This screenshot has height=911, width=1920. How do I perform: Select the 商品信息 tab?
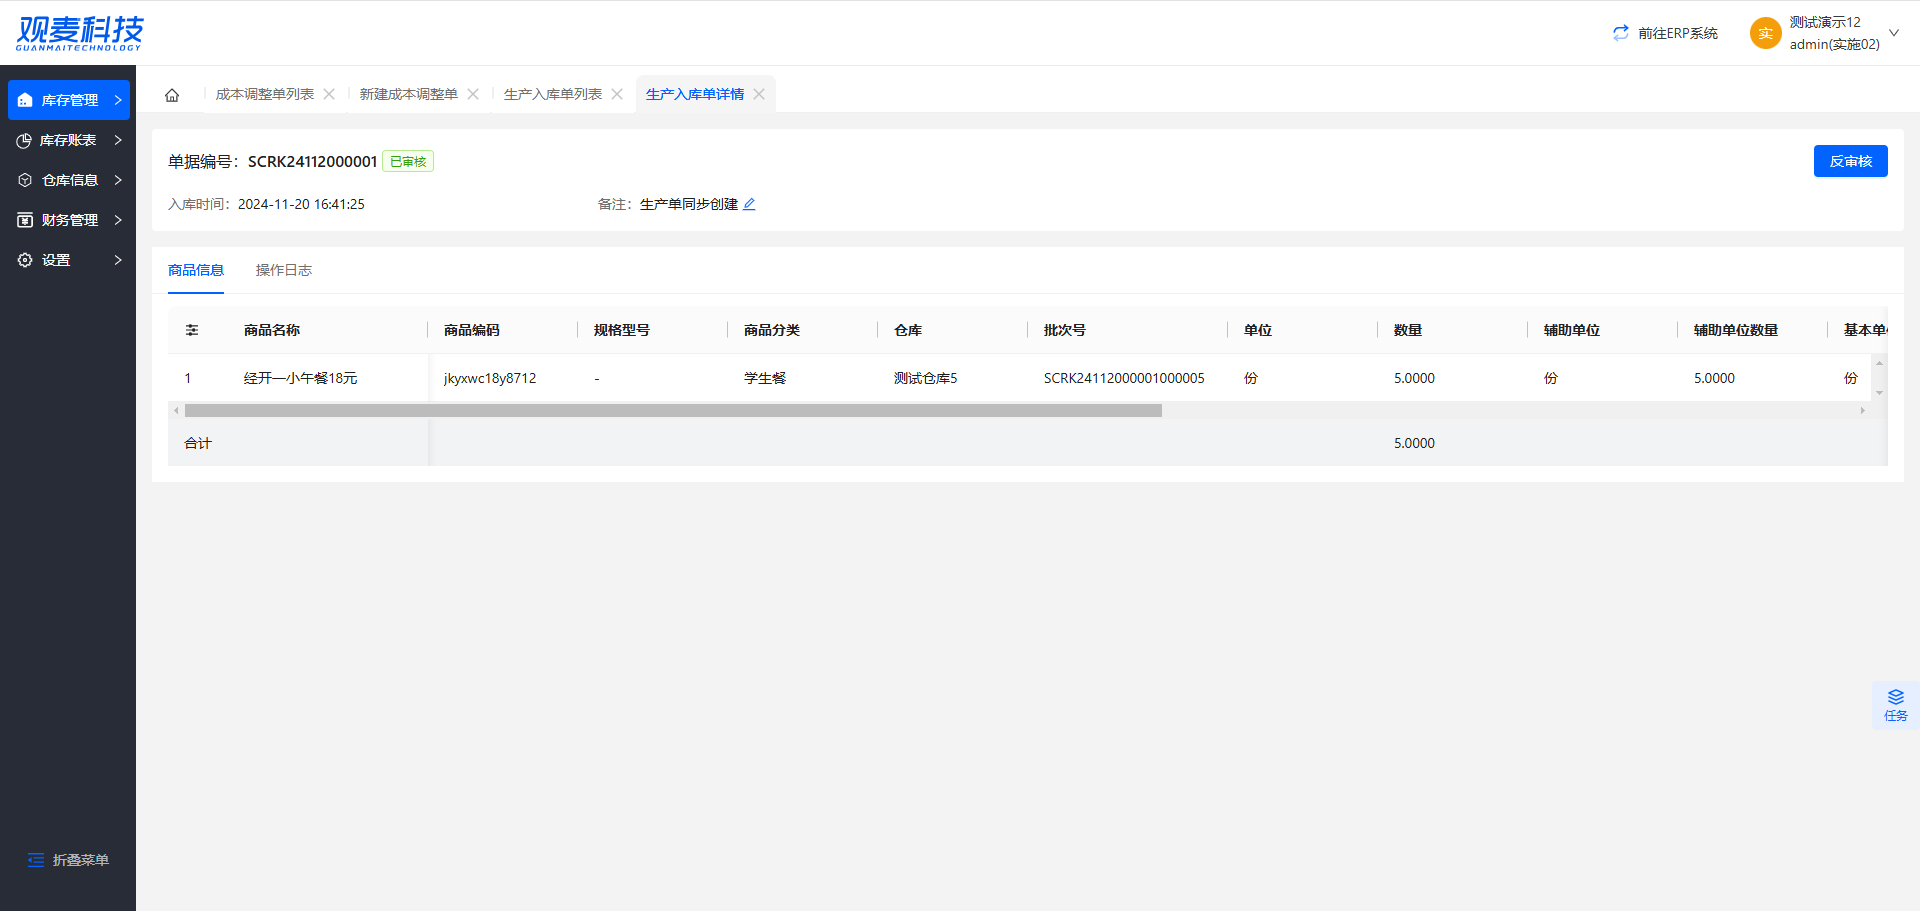pyautogui.click(x=196, y=270)
